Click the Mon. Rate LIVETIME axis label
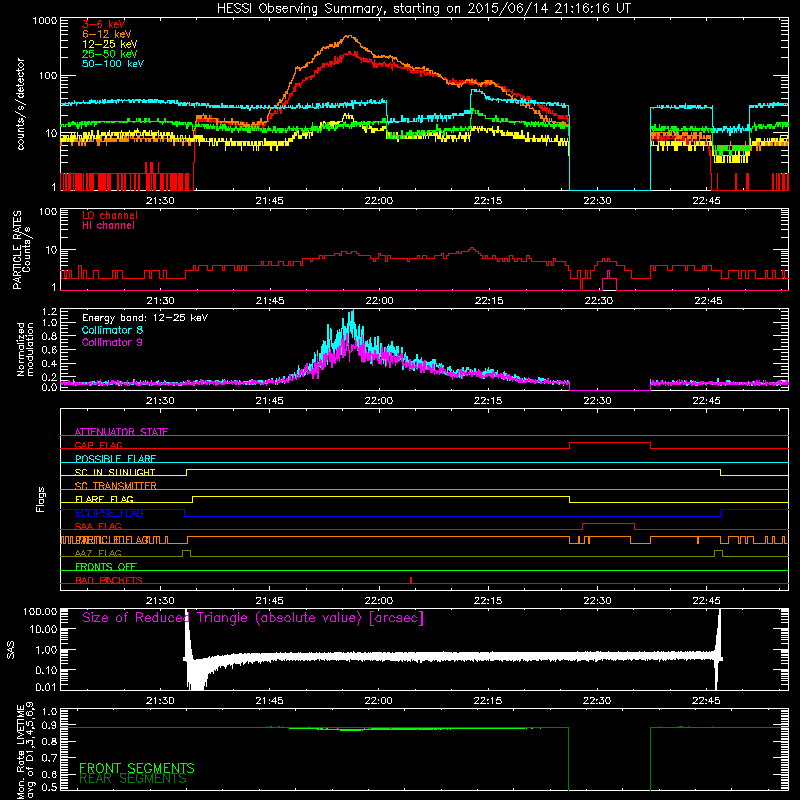 26,750
